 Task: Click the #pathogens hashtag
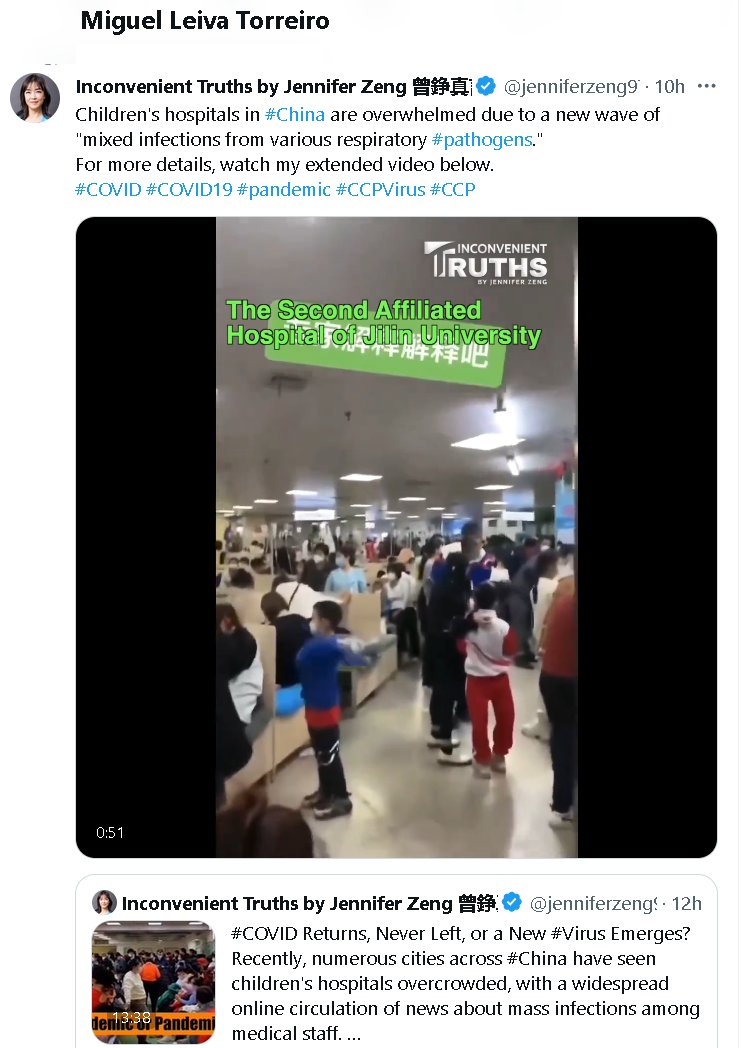[482, 139]
